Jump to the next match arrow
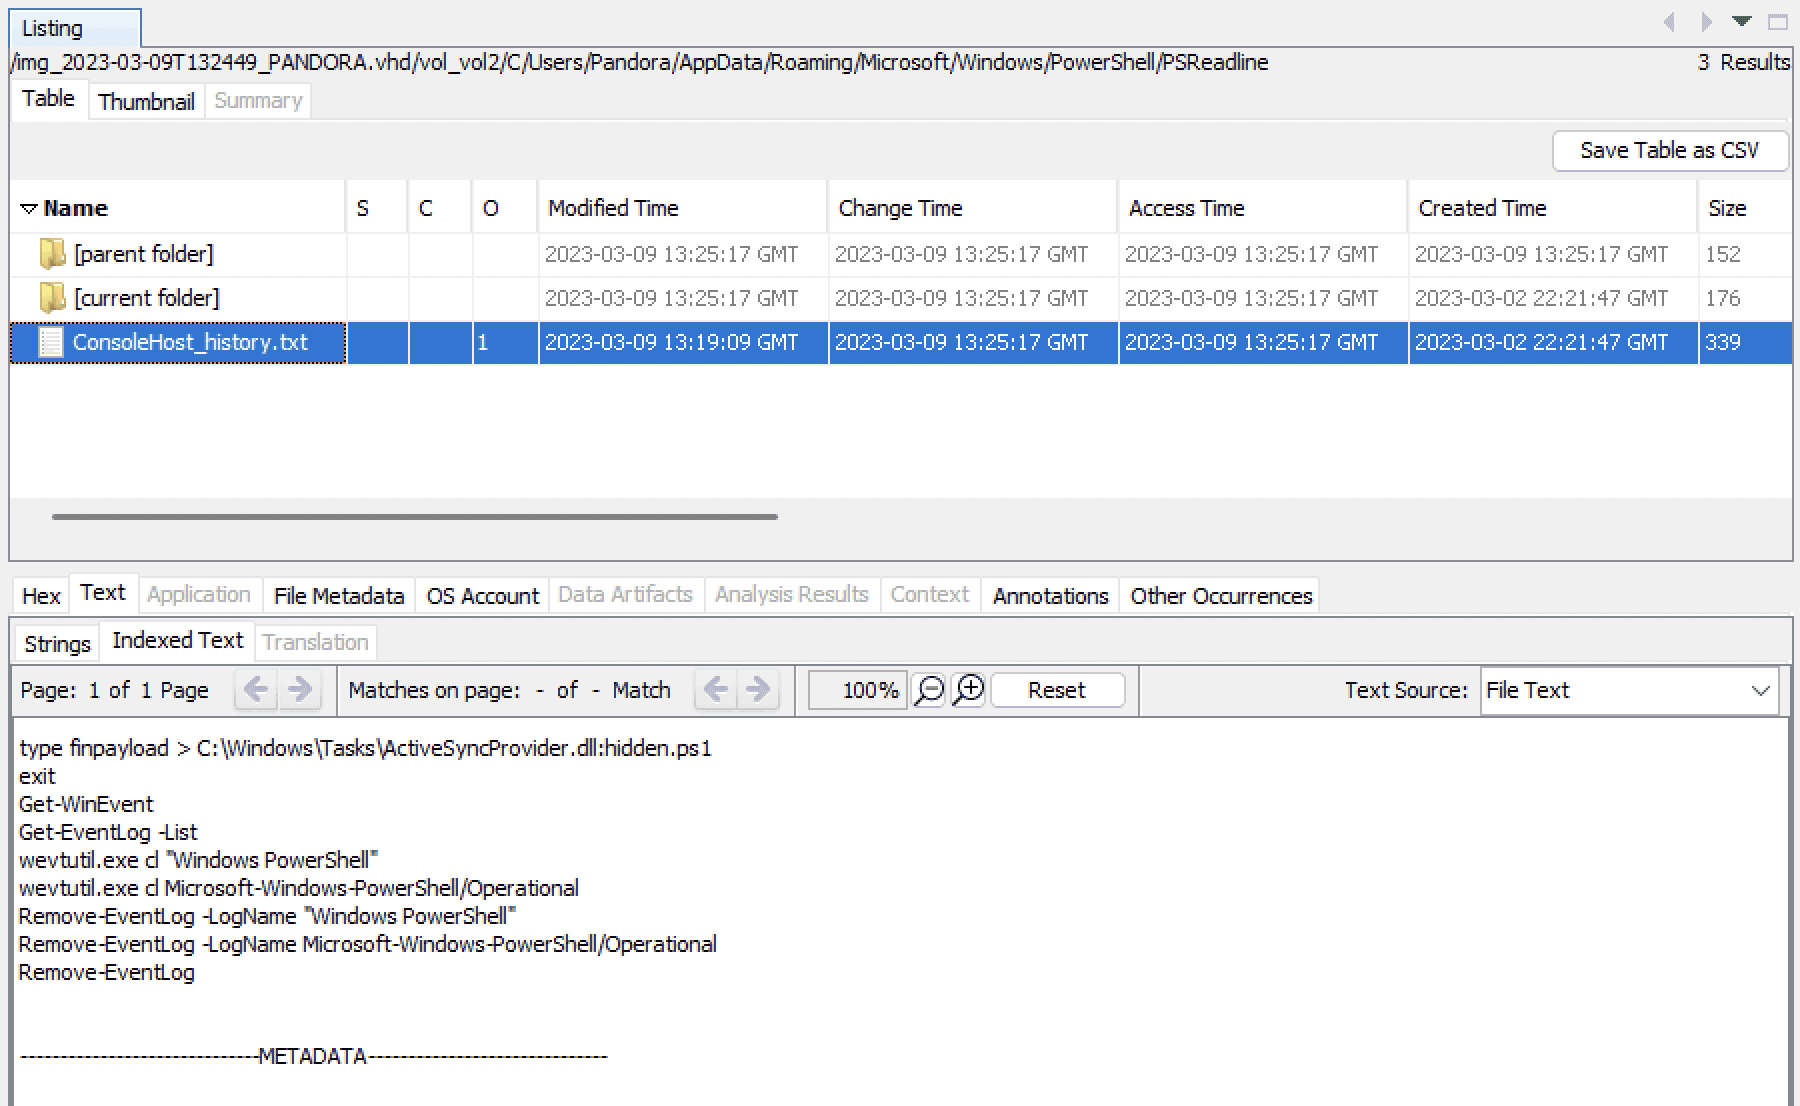 (x=758, y=690)
